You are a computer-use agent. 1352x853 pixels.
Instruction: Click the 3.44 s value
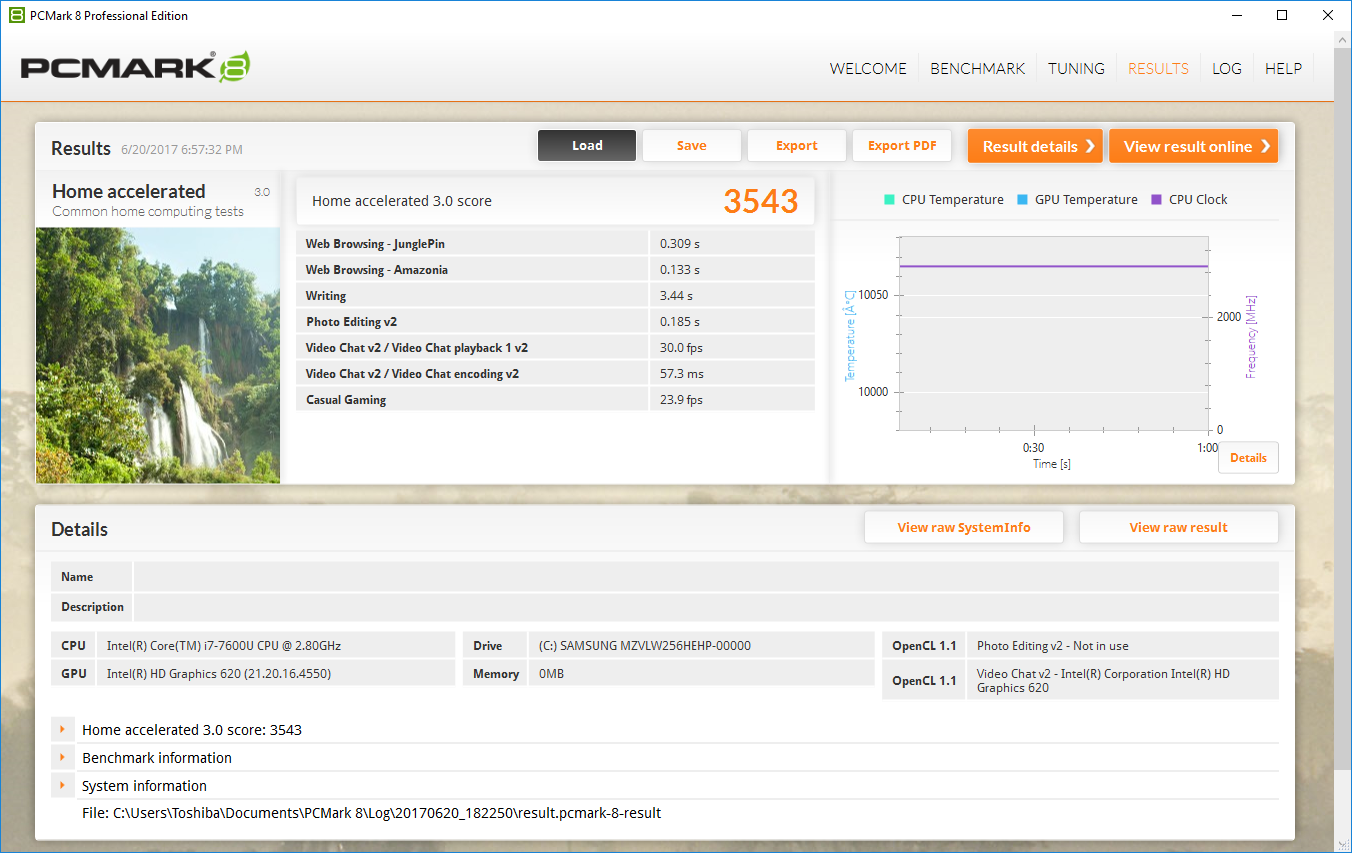tap(676, 295)
